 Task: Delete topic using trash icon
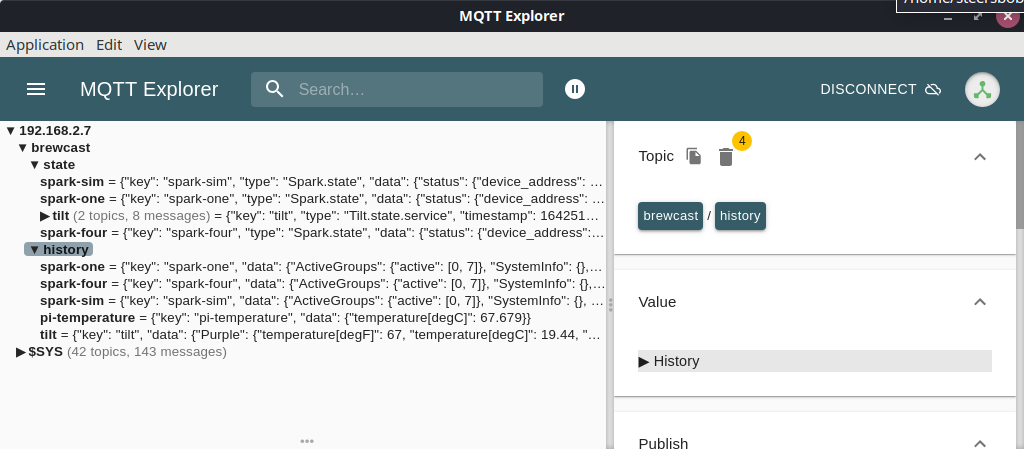tap(726, 157)
